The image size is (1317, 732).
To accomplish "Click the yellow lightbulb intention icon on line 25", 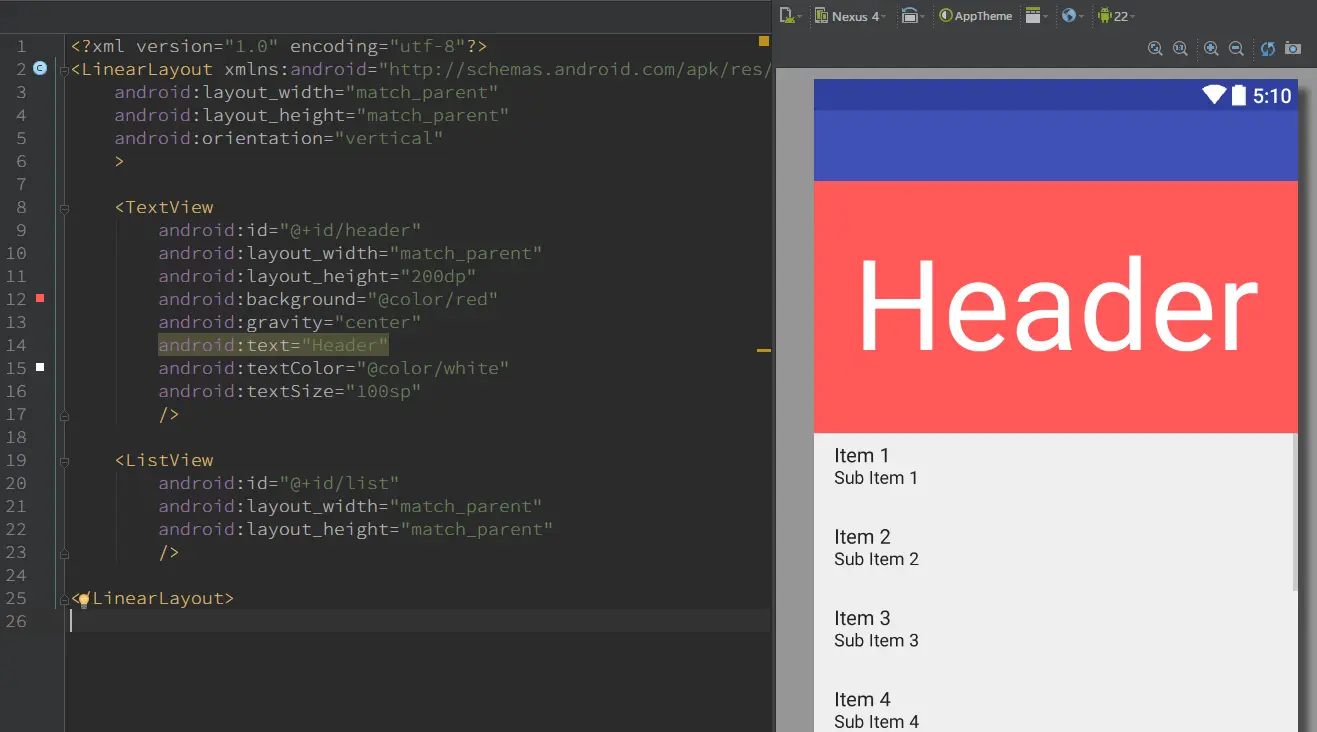I will [84, 600].
